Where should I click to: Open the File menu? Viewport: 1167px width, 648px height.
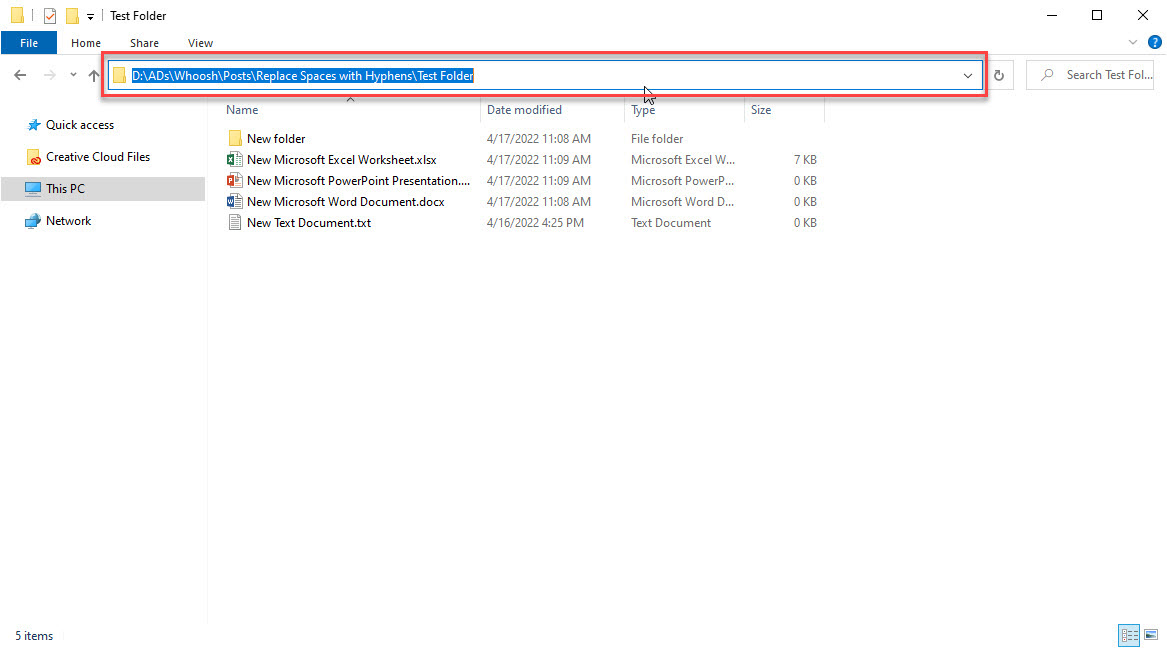tap(29, 43)
